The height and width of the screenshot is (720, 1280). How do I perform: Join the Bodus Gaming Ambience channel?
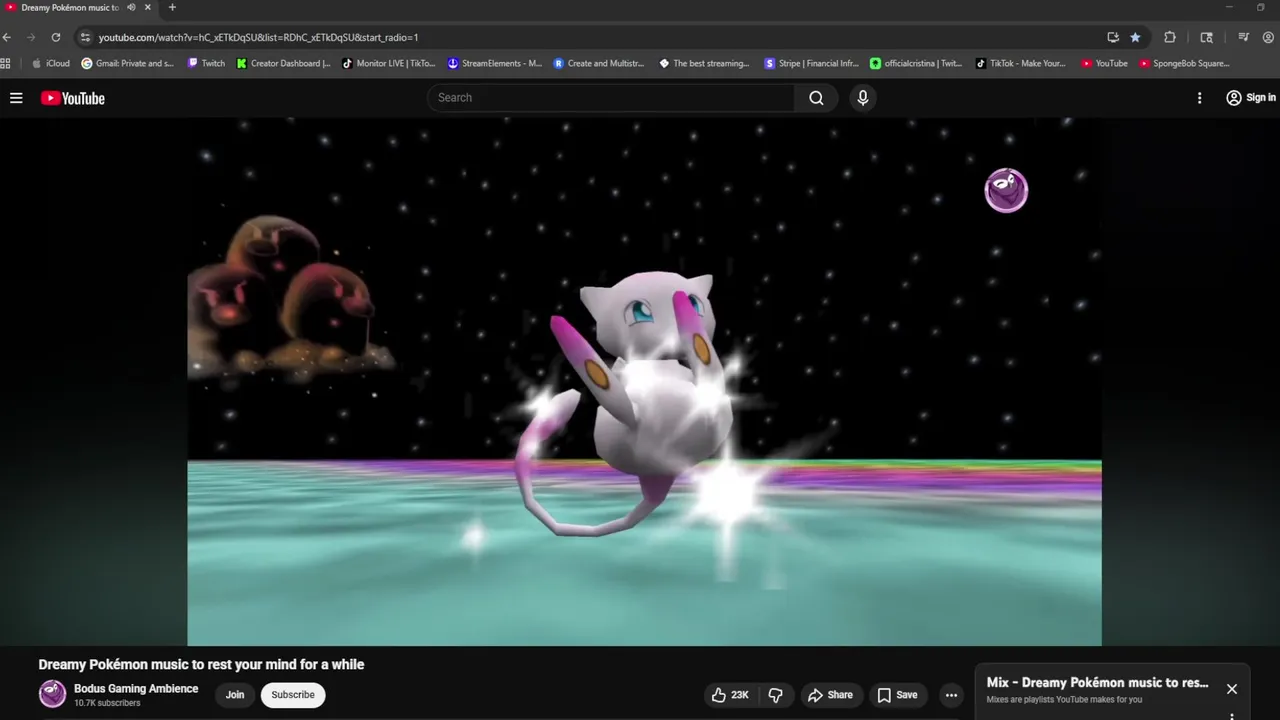pyautogui.click(x=235, y=695)
